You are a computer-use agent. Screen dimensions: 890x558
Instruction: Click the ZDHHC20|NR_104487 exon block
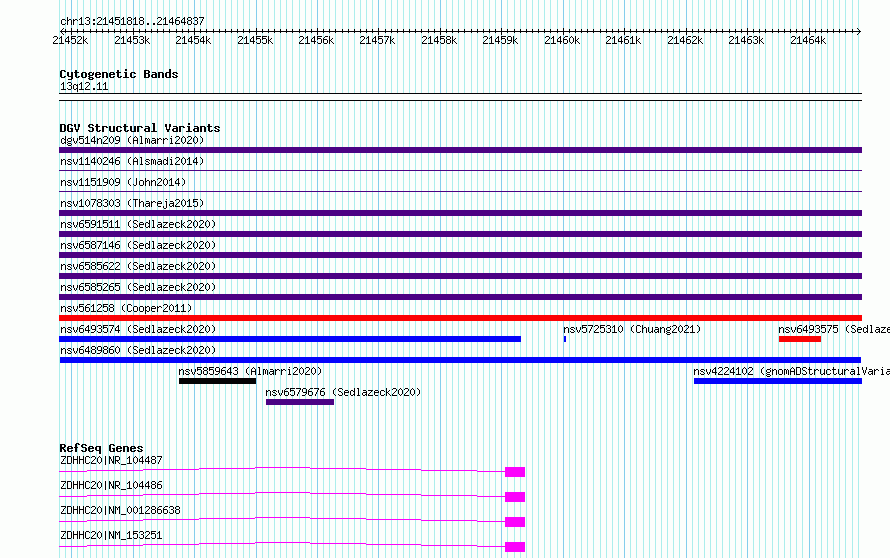(515, 472)
